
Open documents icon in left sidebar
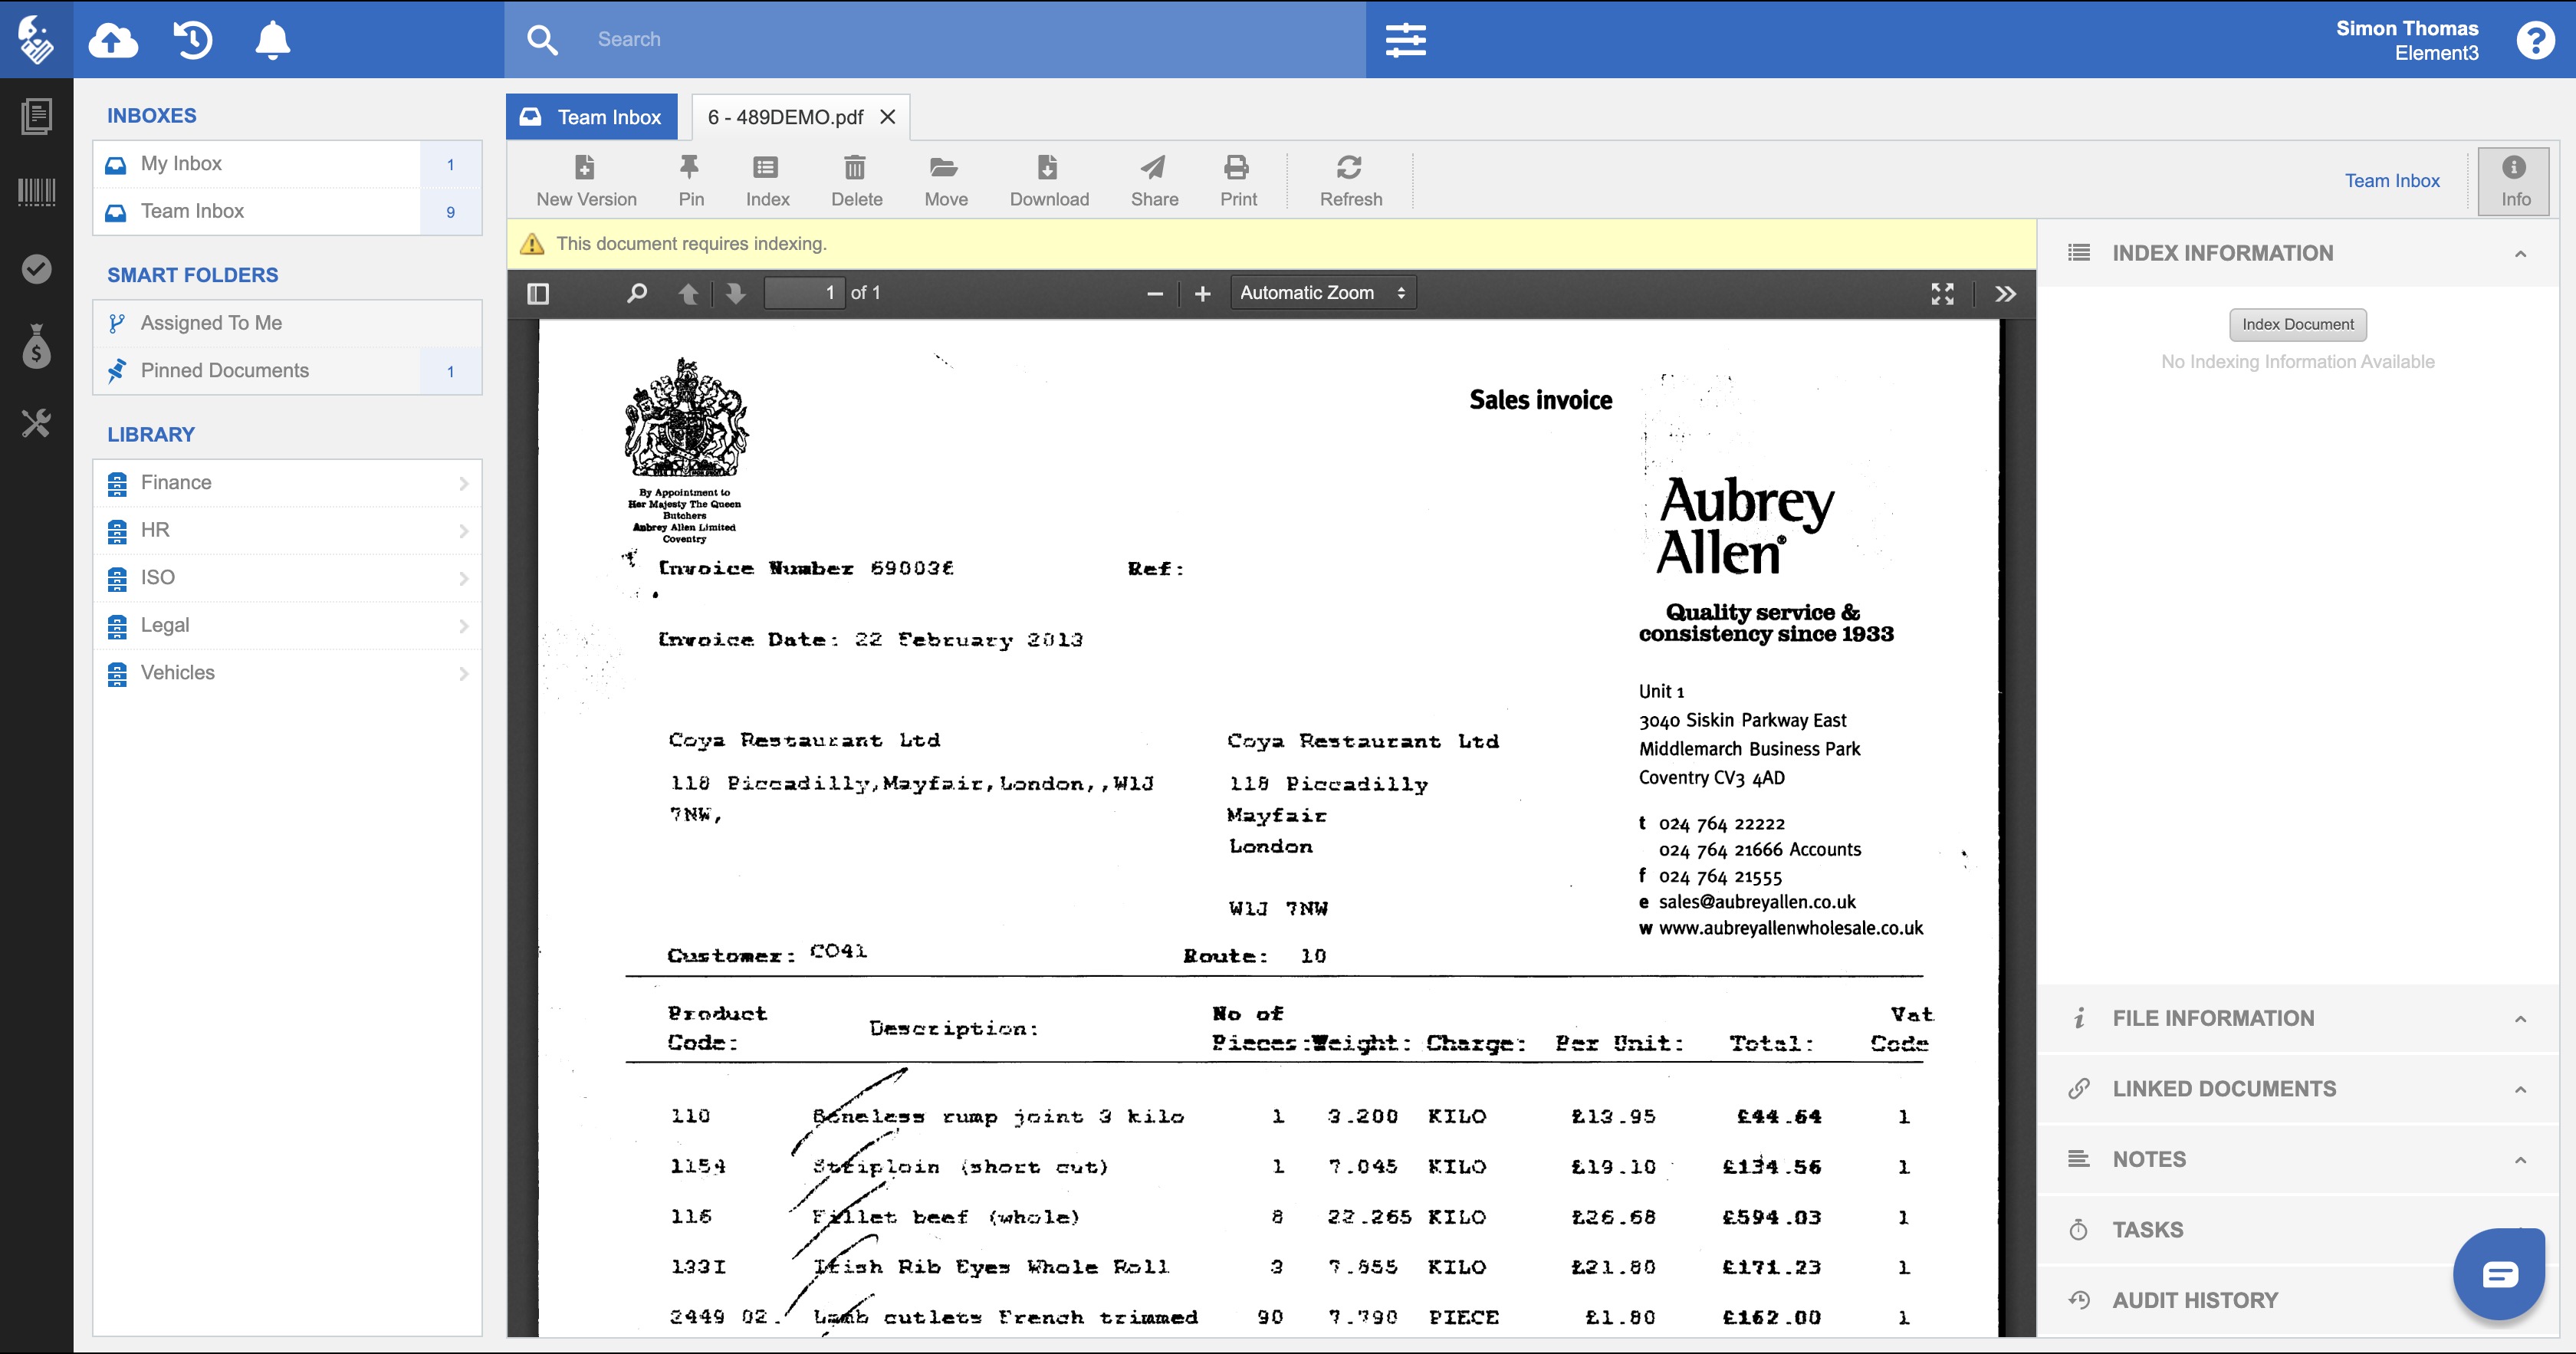click(37, 116)
